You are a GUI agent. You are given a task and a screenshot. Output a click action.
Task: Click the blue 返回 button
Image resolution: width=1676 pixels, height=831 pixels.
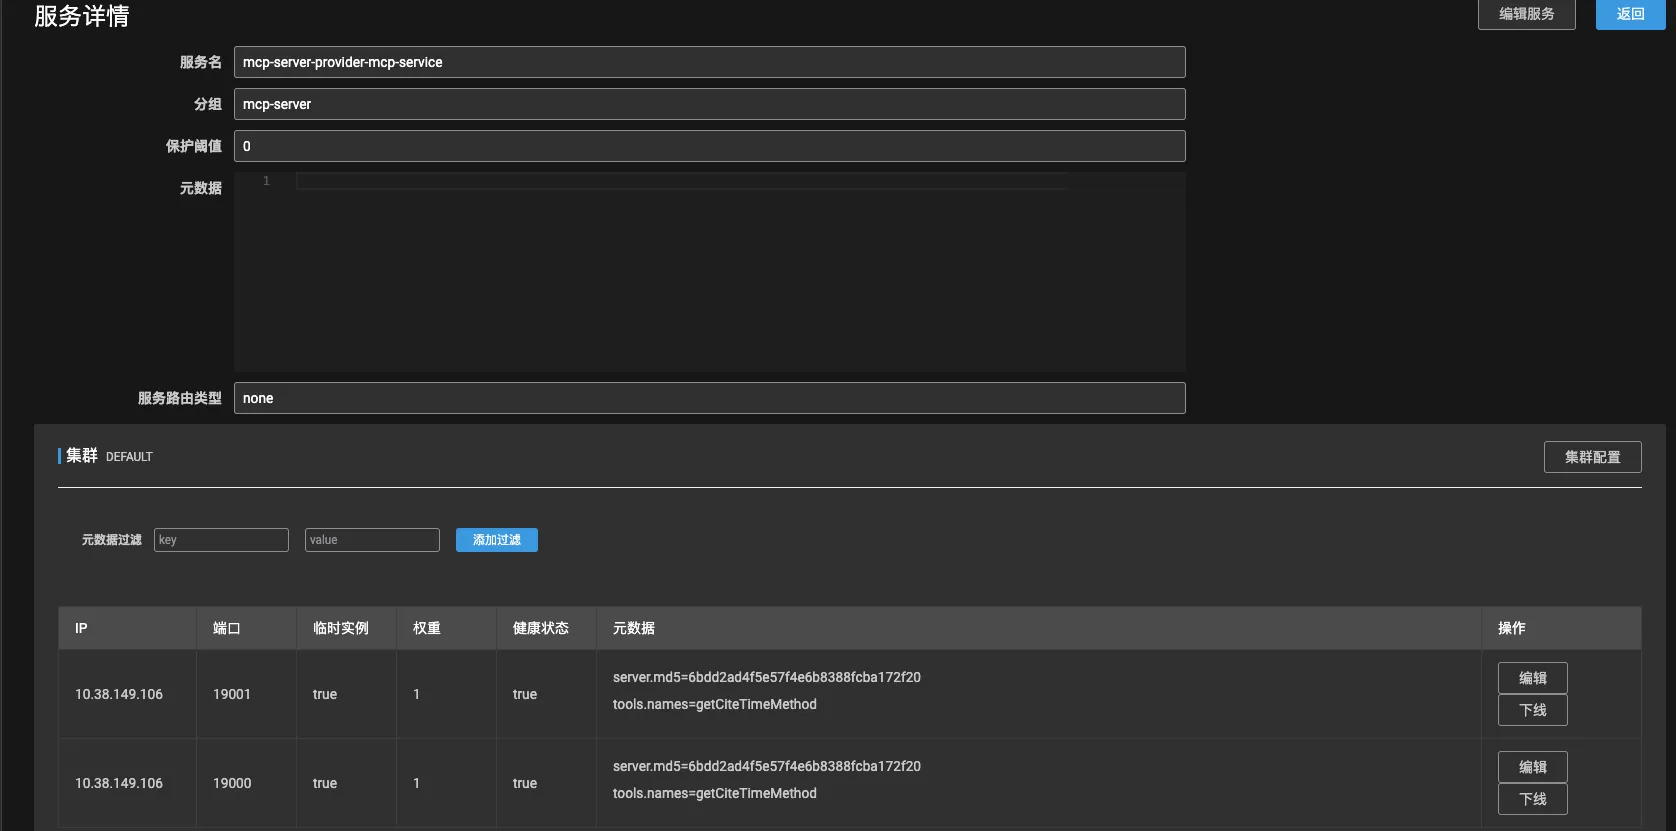1630,14
